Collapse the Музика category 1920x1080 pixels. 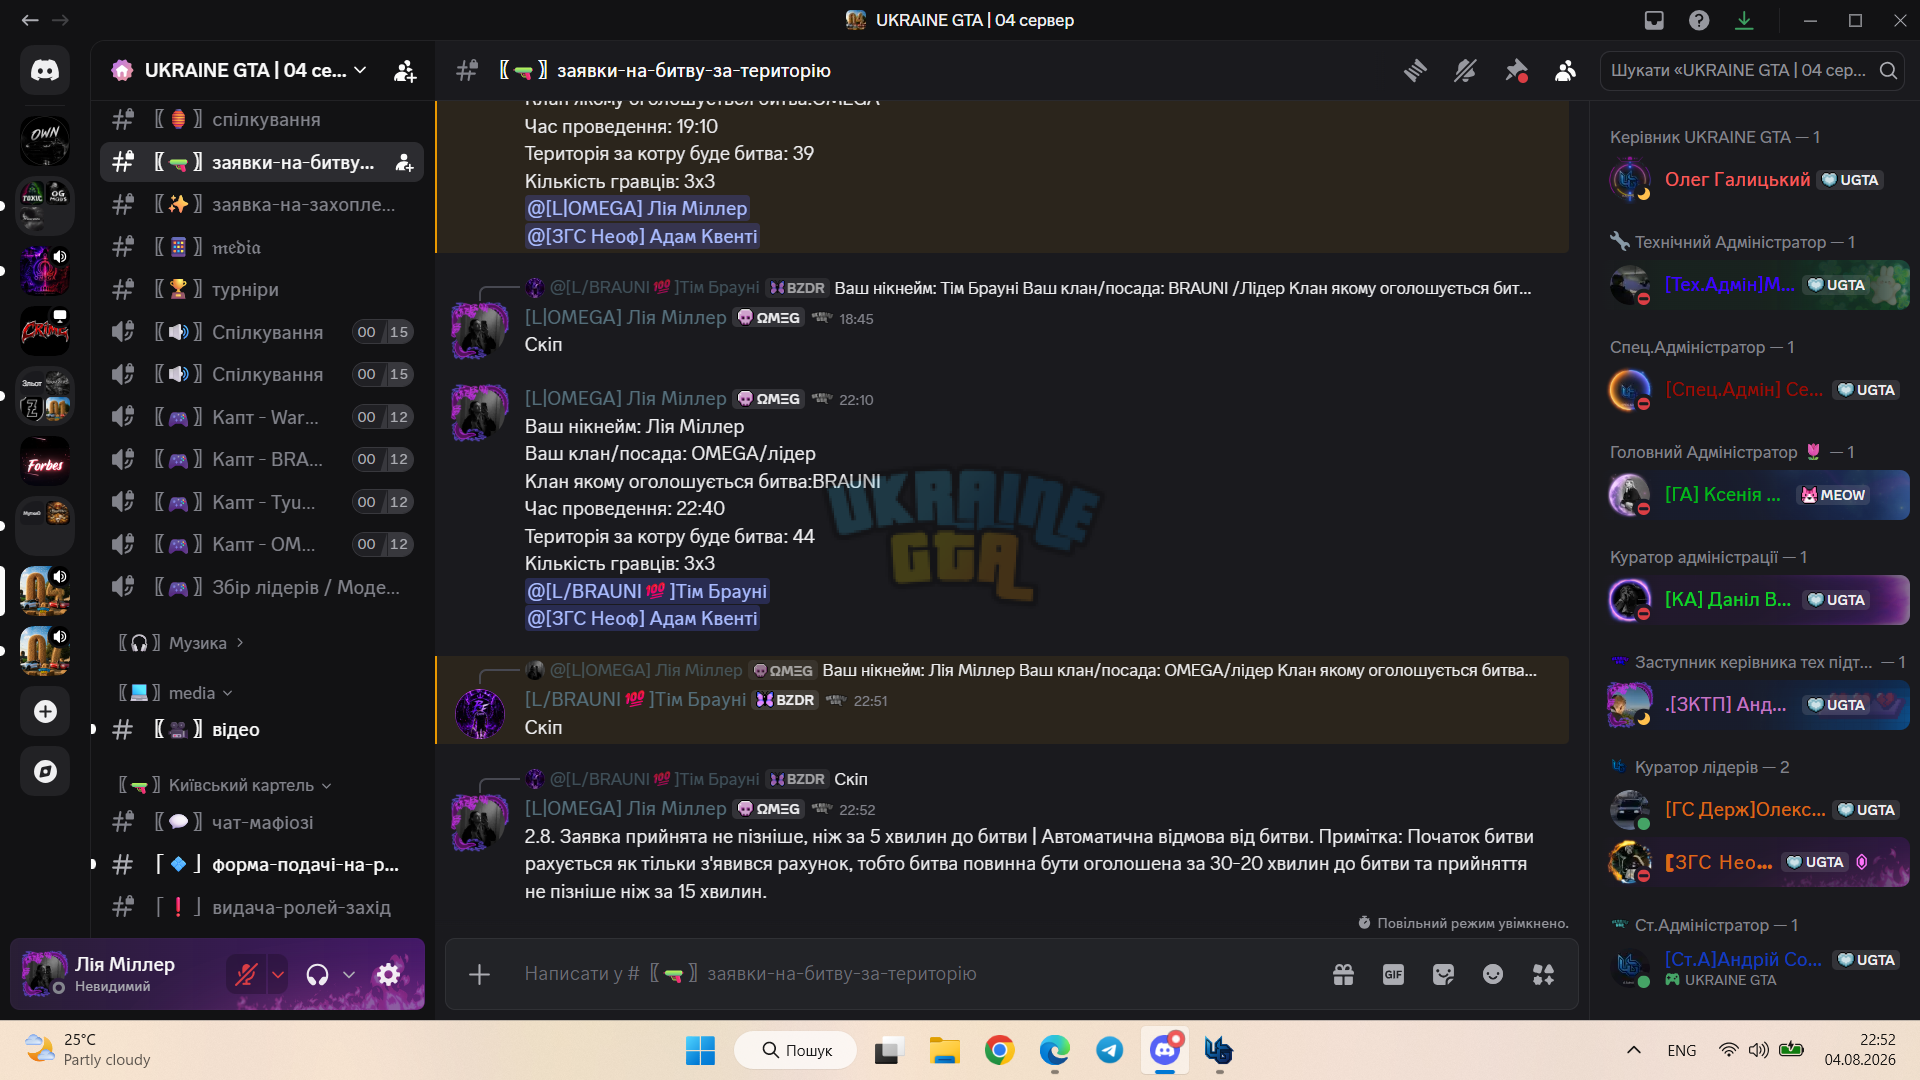coord(180,643)
